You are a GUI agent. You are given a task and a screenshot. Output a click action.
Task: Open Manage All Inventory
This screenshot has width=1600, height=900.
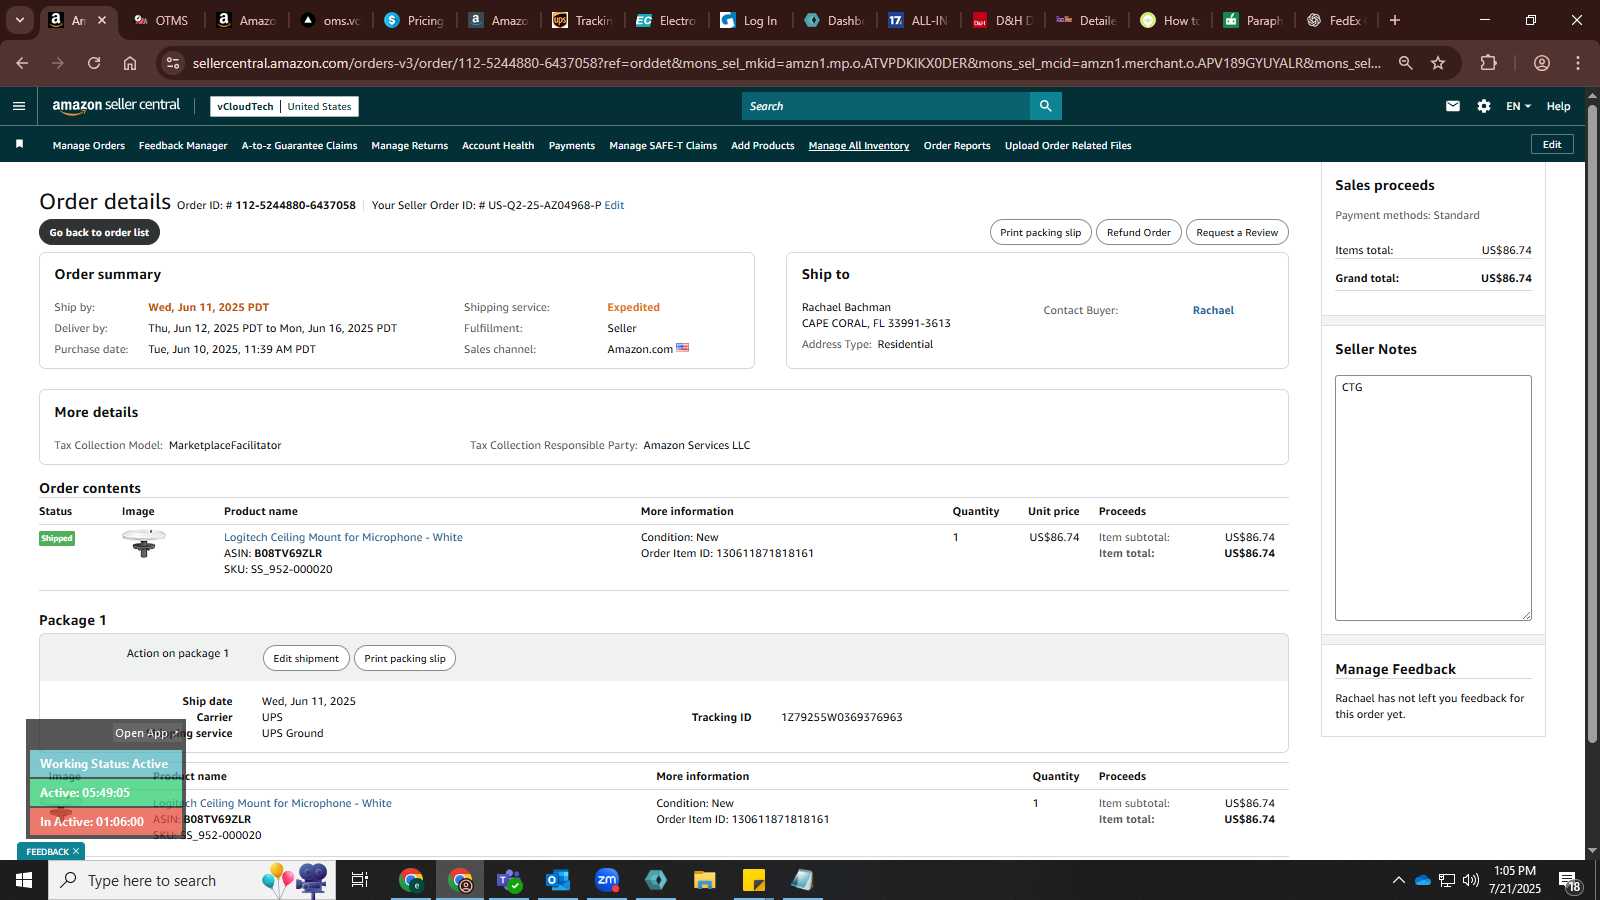(x=859, y=145)
